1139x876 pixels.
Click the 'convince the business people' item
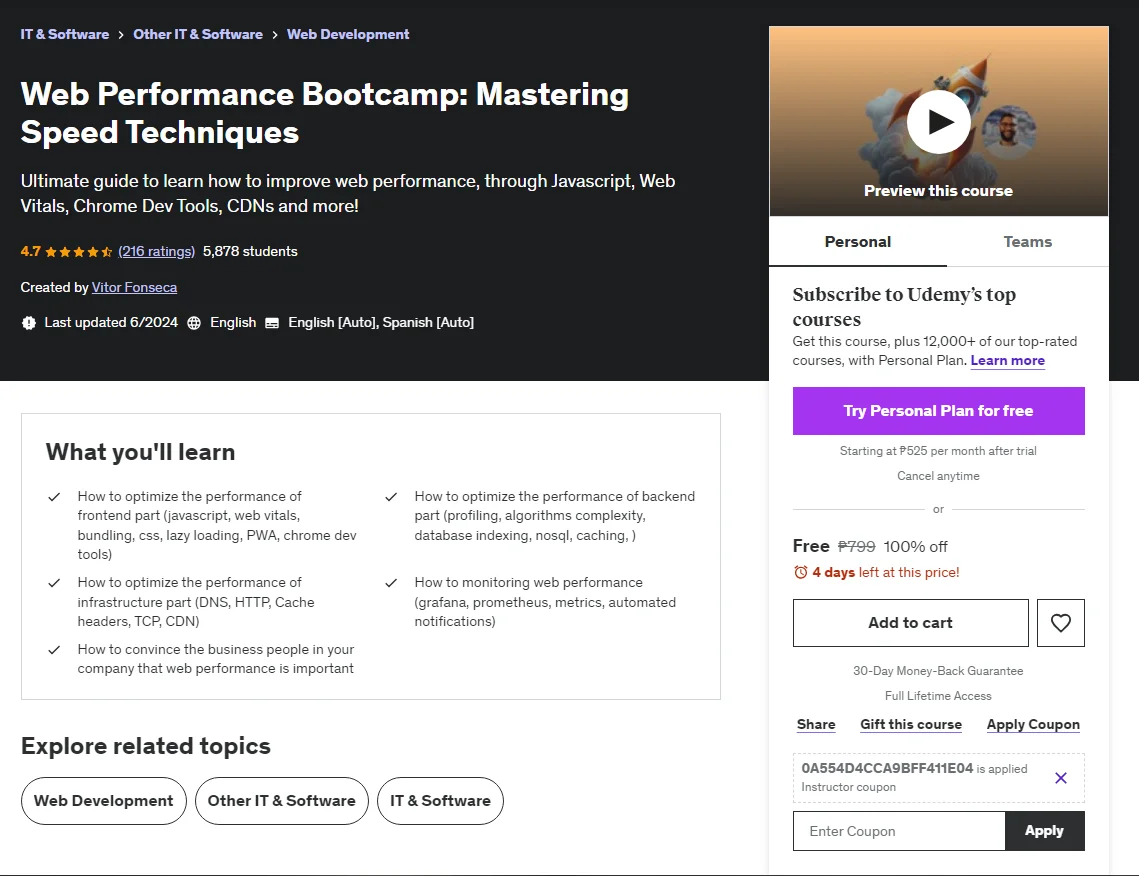tap(216, 659)
